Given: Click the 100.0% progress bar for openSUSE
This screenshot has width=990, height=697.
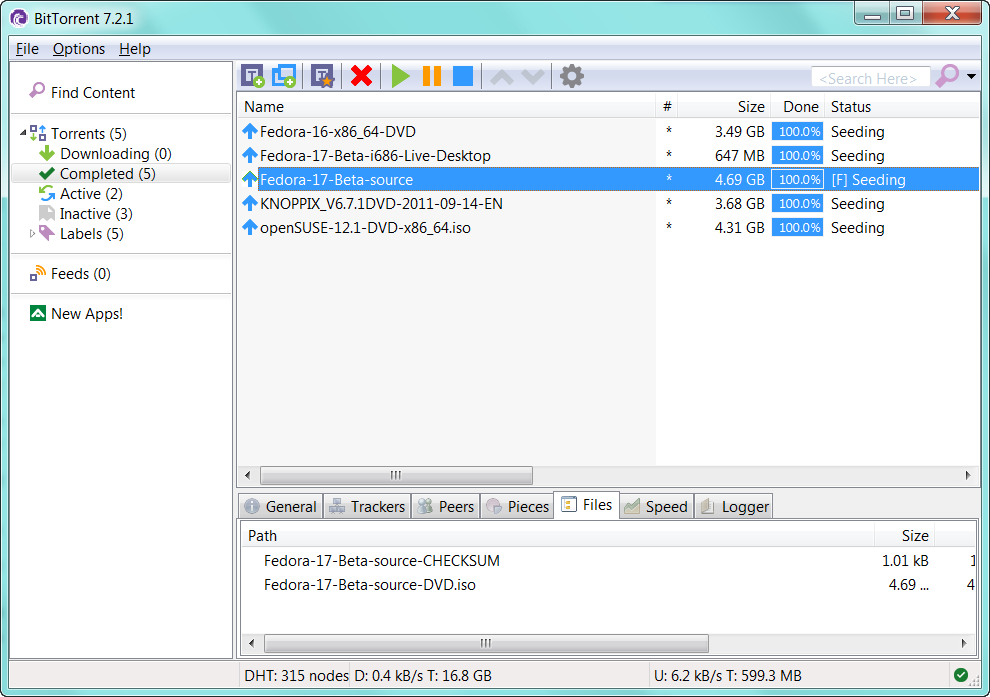Looking at the screenshot, I should click(797, 227).
